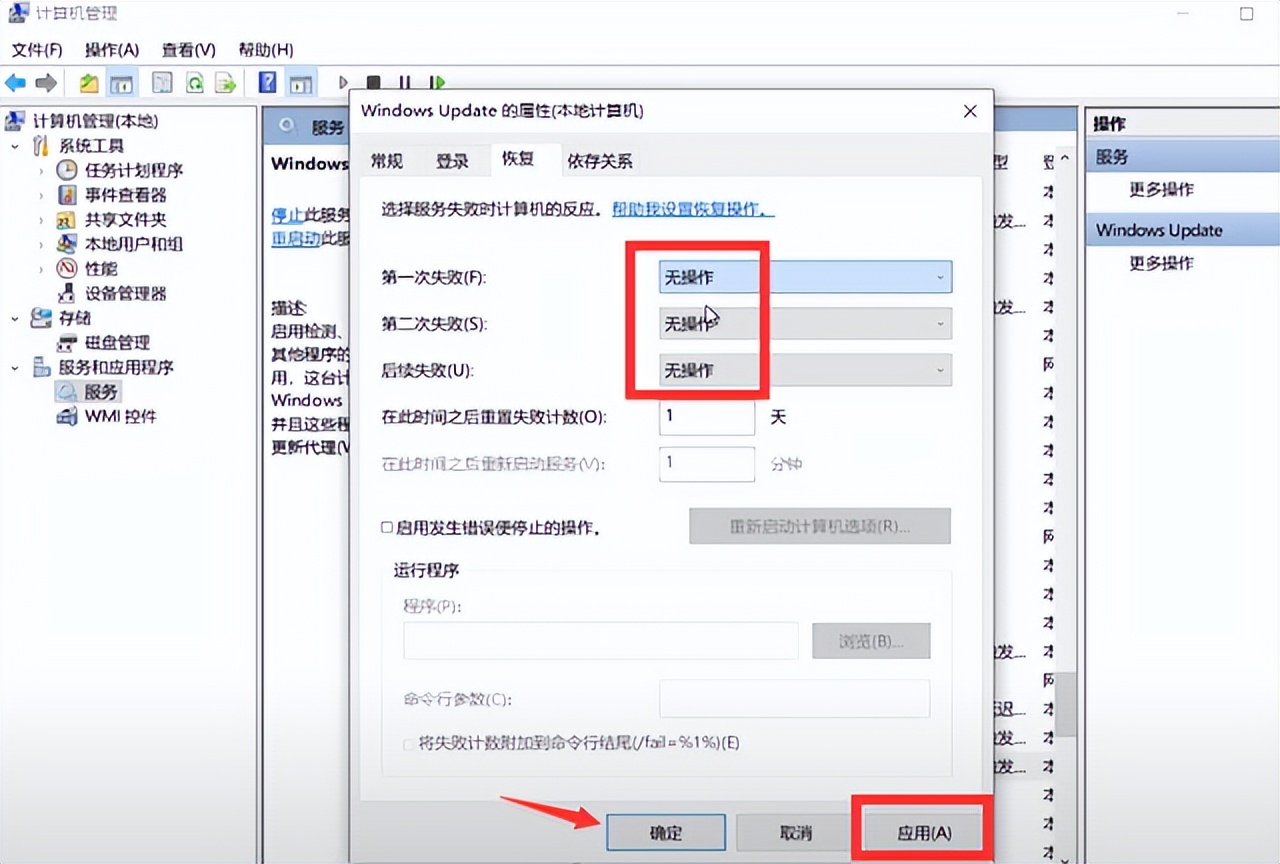The image size is (1280, 864).
Task: Open help using the blue question mark icon
Action: pyautogui.click(x=266, y=82)
